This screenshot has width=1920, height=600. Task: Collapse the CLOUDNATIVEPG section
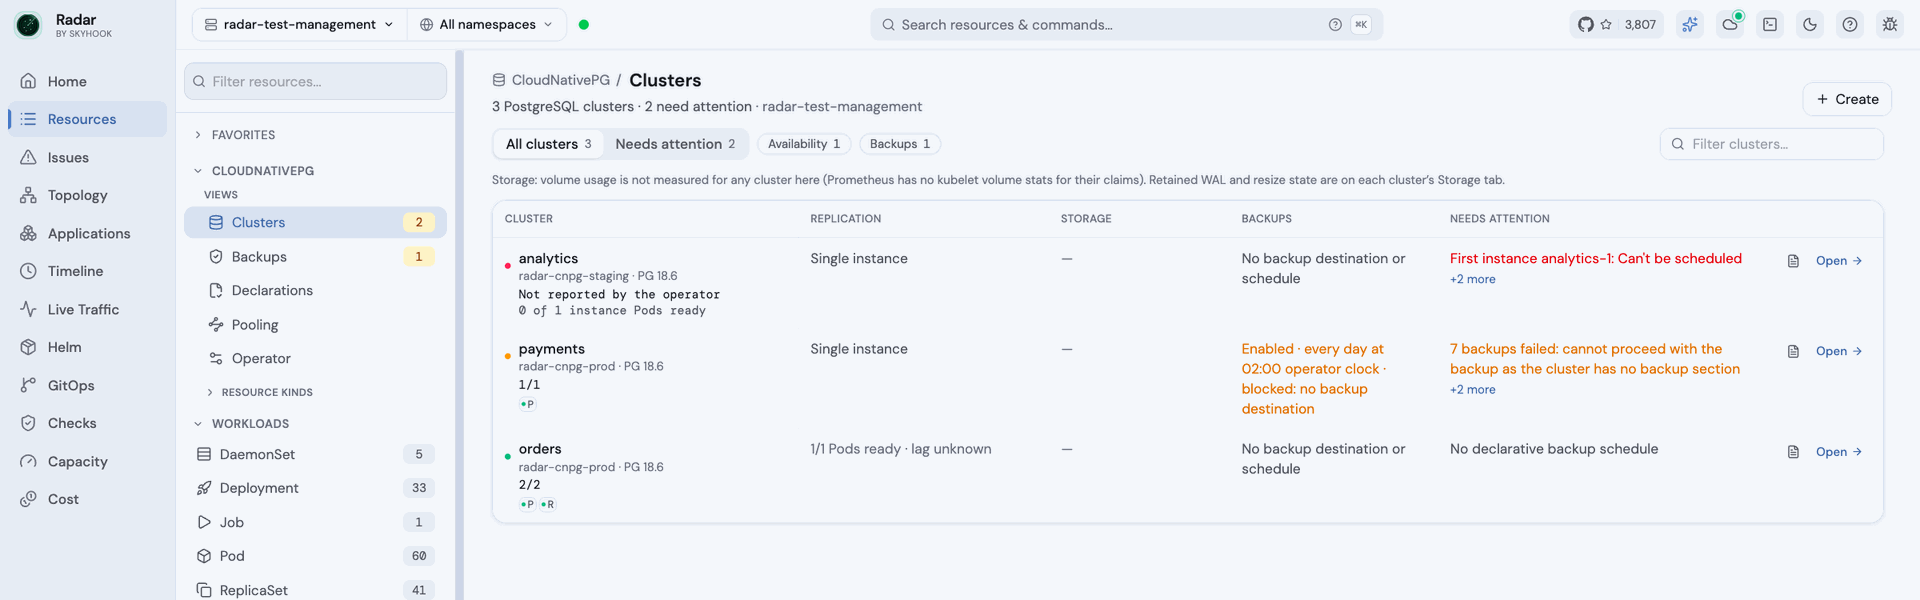(x=254, y=171)
